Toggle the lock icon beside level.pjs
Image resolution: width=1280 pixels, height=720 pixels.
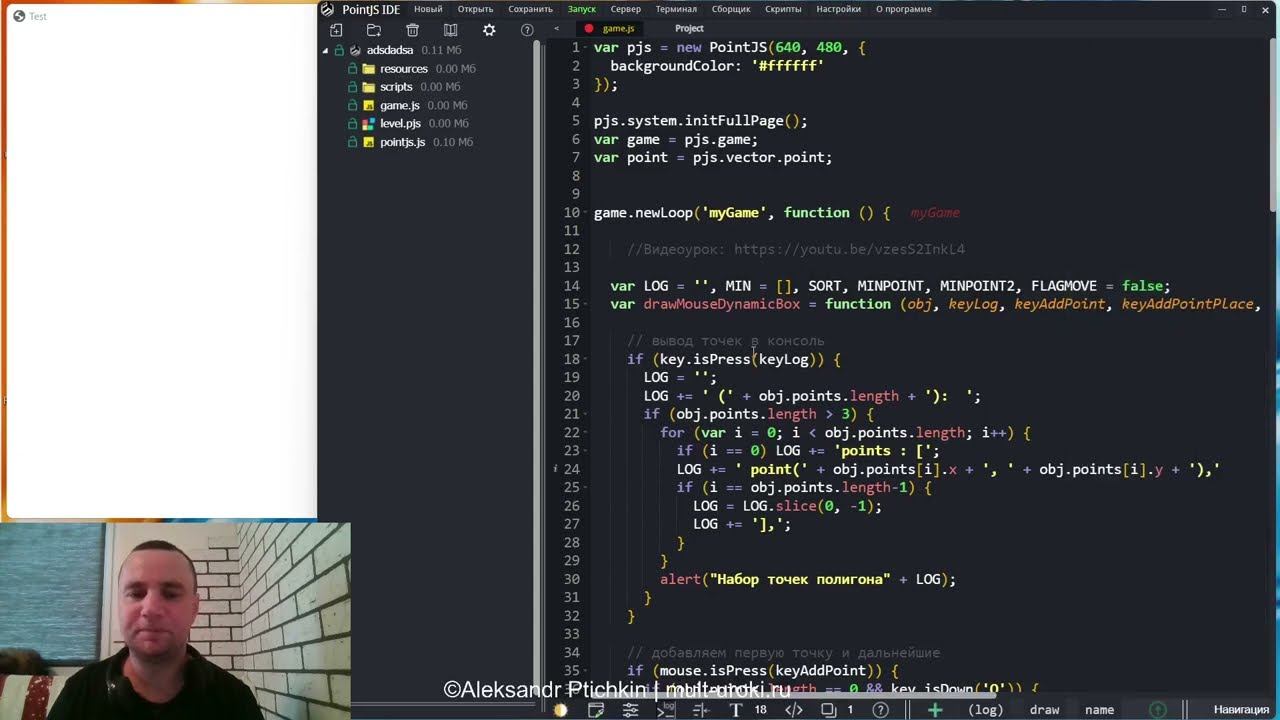click(x=352, y=124)
